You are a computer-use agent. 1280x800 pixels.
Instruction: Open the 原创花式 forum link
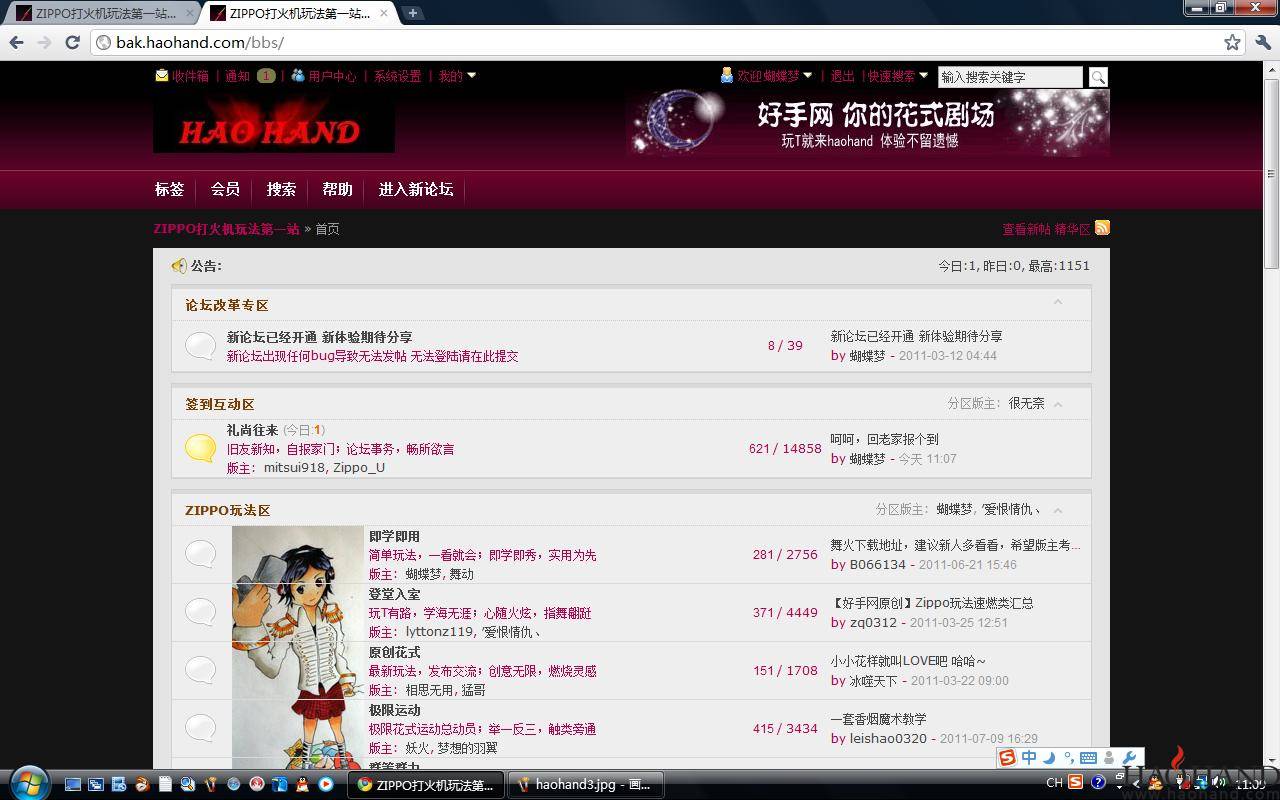[394, 652]
